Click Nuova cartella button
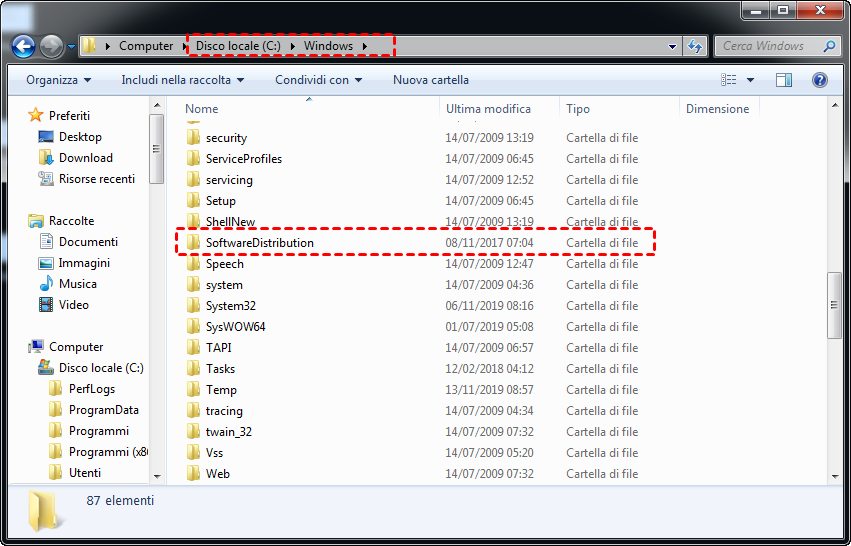 pos(431,80)
